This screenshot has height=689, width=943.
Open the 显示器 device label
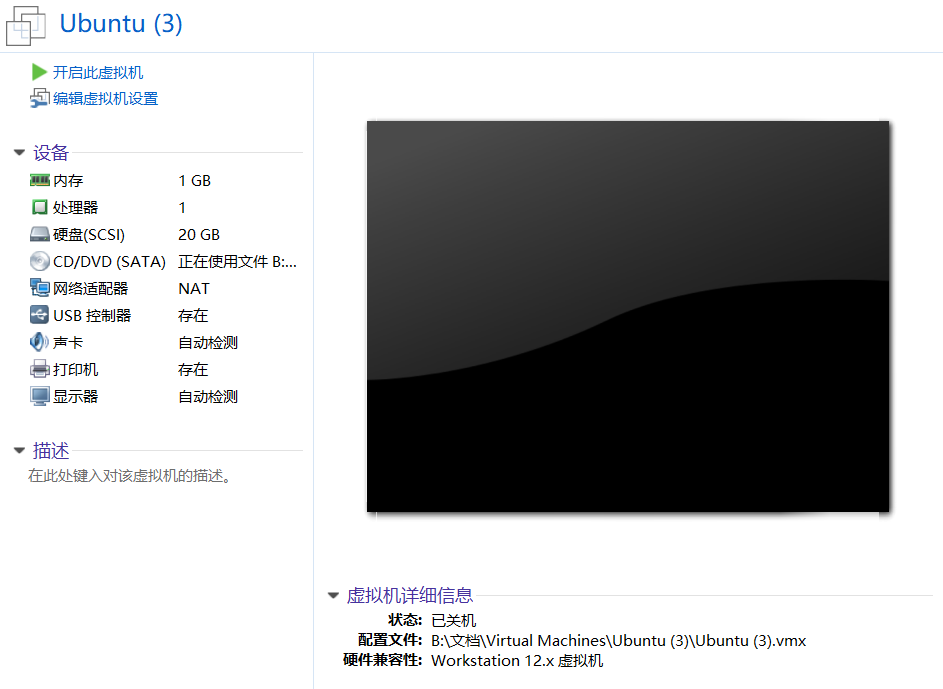coord(75,397)
